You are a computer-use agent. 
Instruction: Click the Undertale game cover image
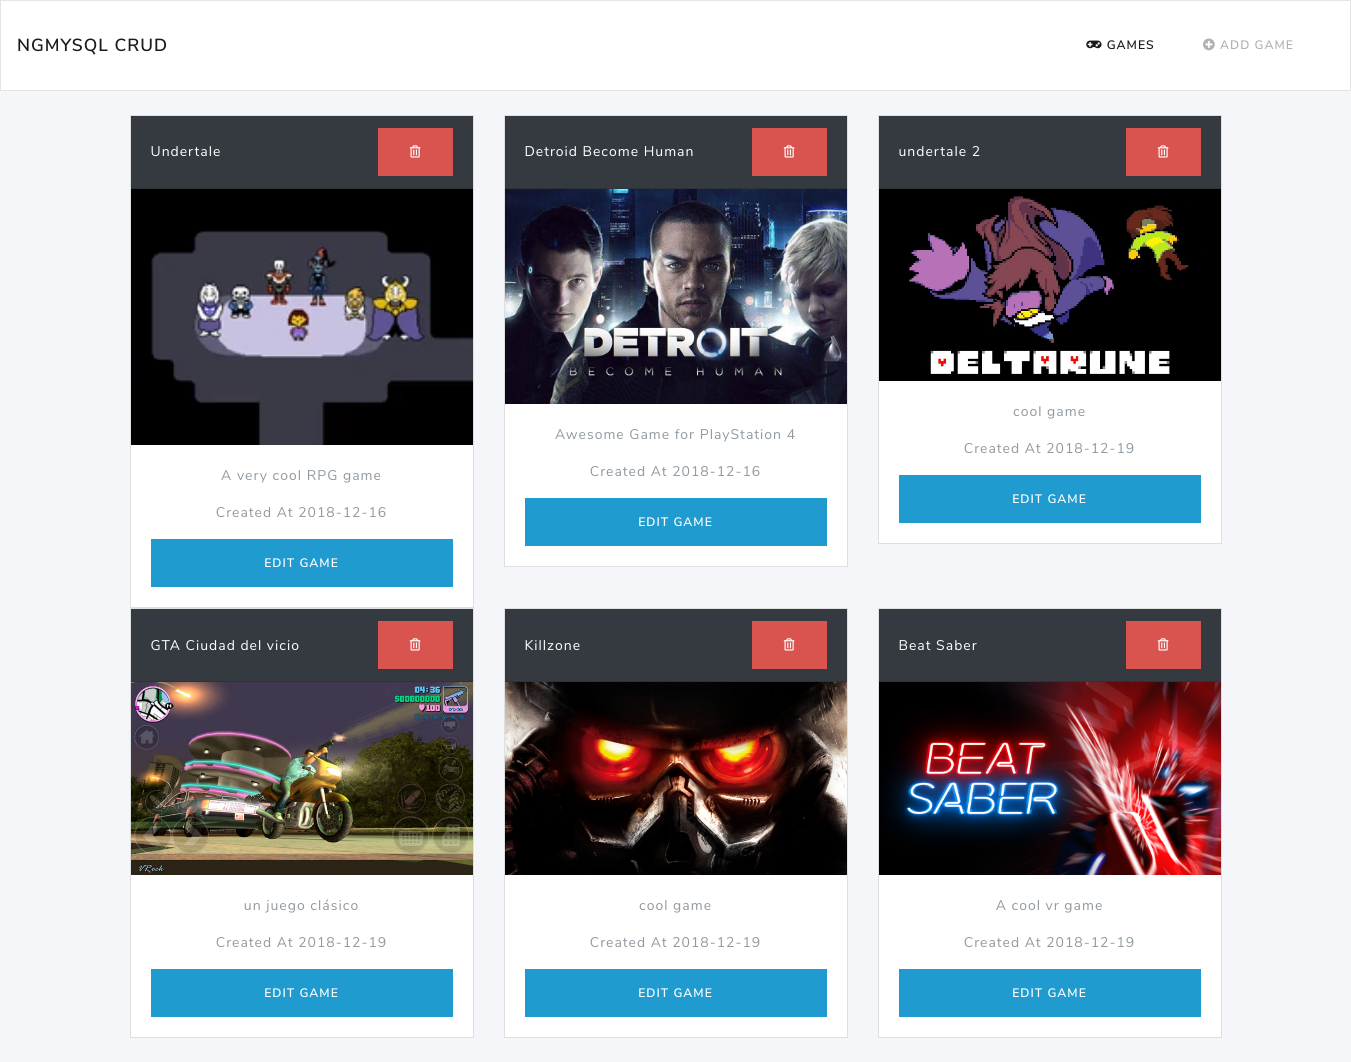coord(302,317)
